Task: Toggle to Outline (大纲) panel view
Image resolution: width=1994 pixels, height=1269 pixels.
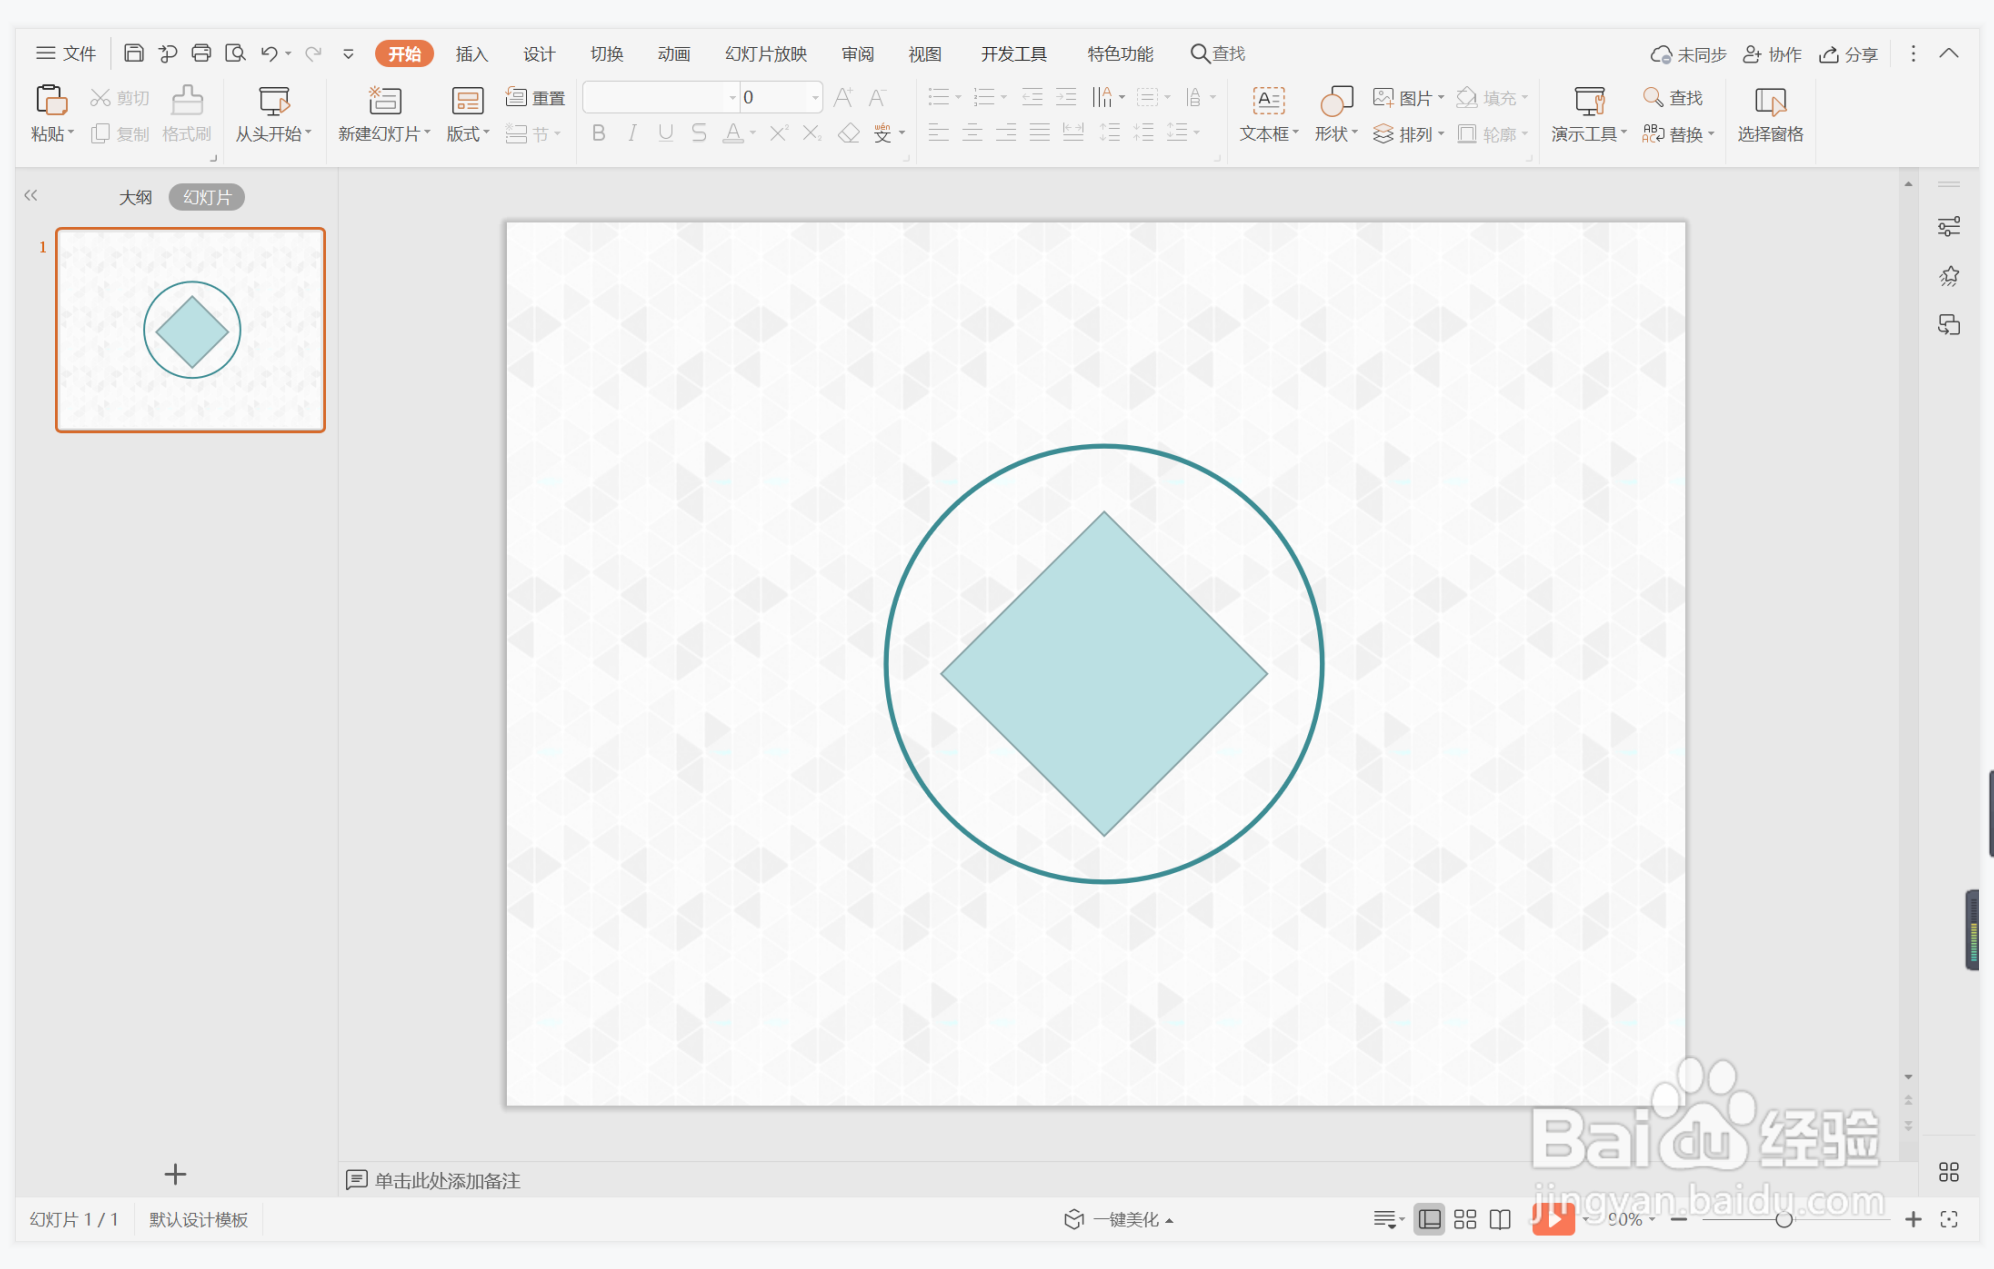Action: [x=135, y=197]
